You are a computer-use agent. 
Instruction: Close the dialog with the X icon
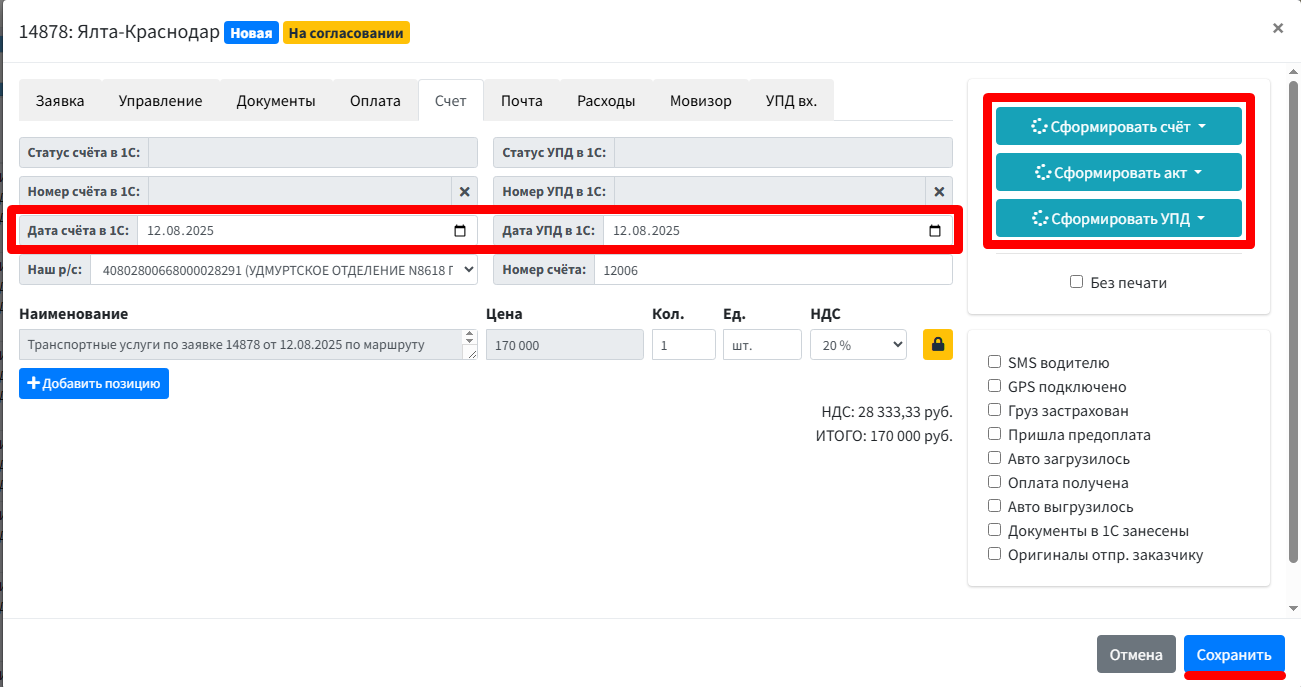pyautogui.click(x=1277, y=29)
